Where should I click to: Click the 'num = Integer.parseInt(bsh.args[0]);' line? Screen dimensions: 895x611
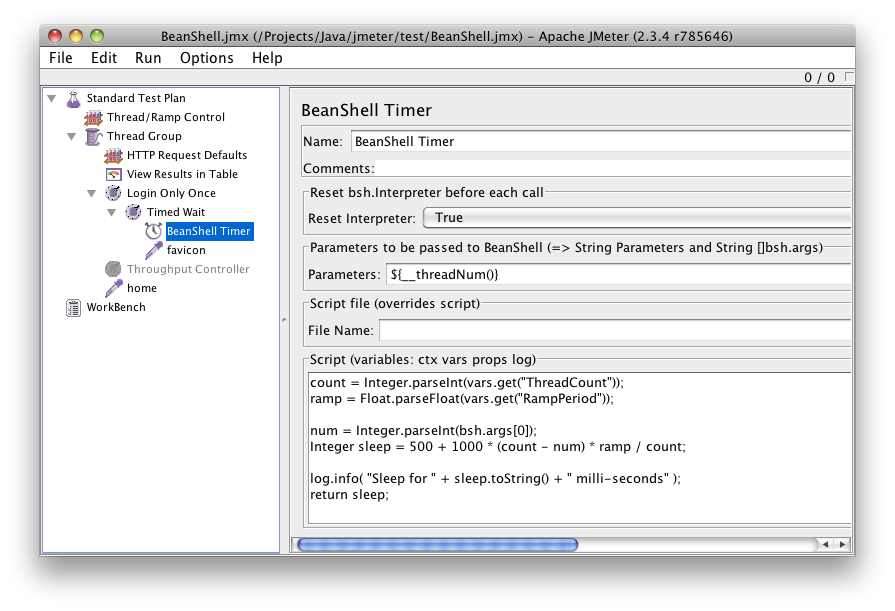(x=423, y=431)
